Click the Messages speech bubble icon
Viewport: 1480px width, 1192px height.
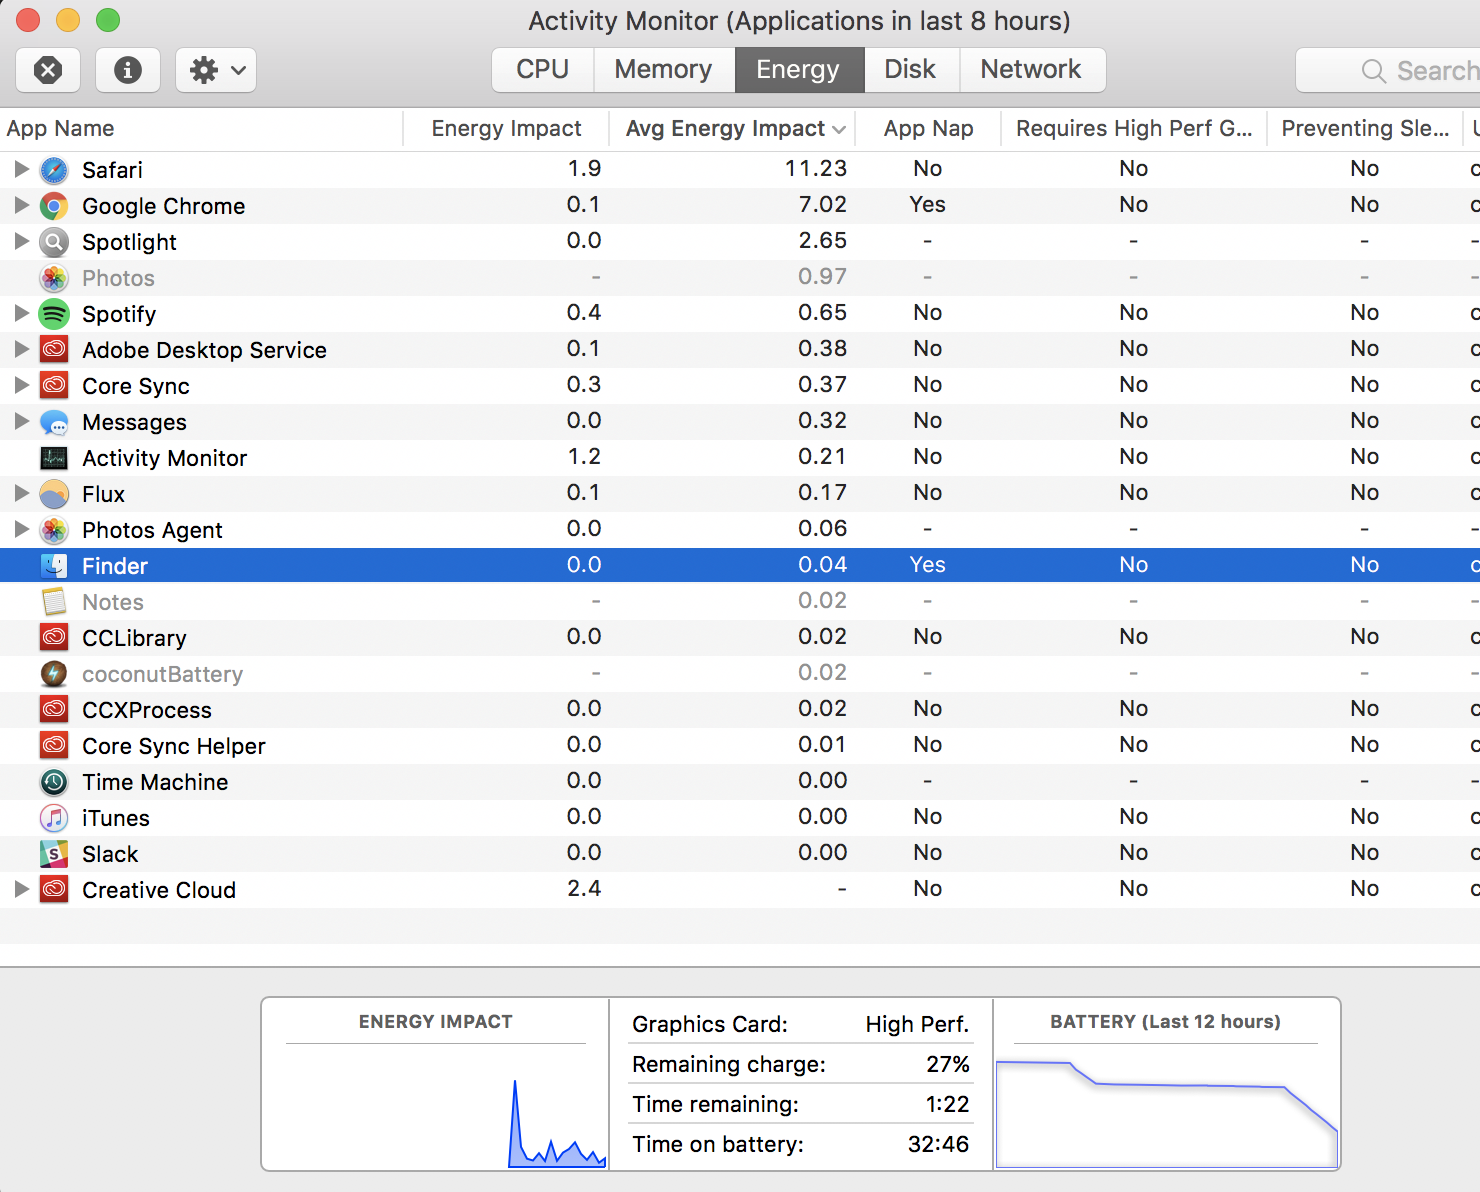(x=54, y=422)
